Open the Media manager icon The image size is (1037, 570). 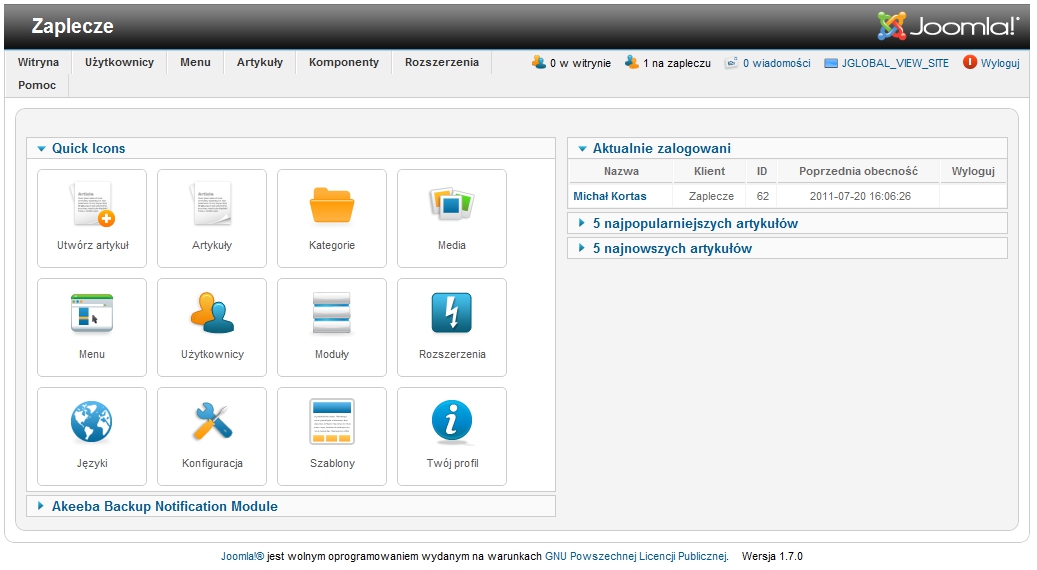pyautogui.click(x=452, y=217)
